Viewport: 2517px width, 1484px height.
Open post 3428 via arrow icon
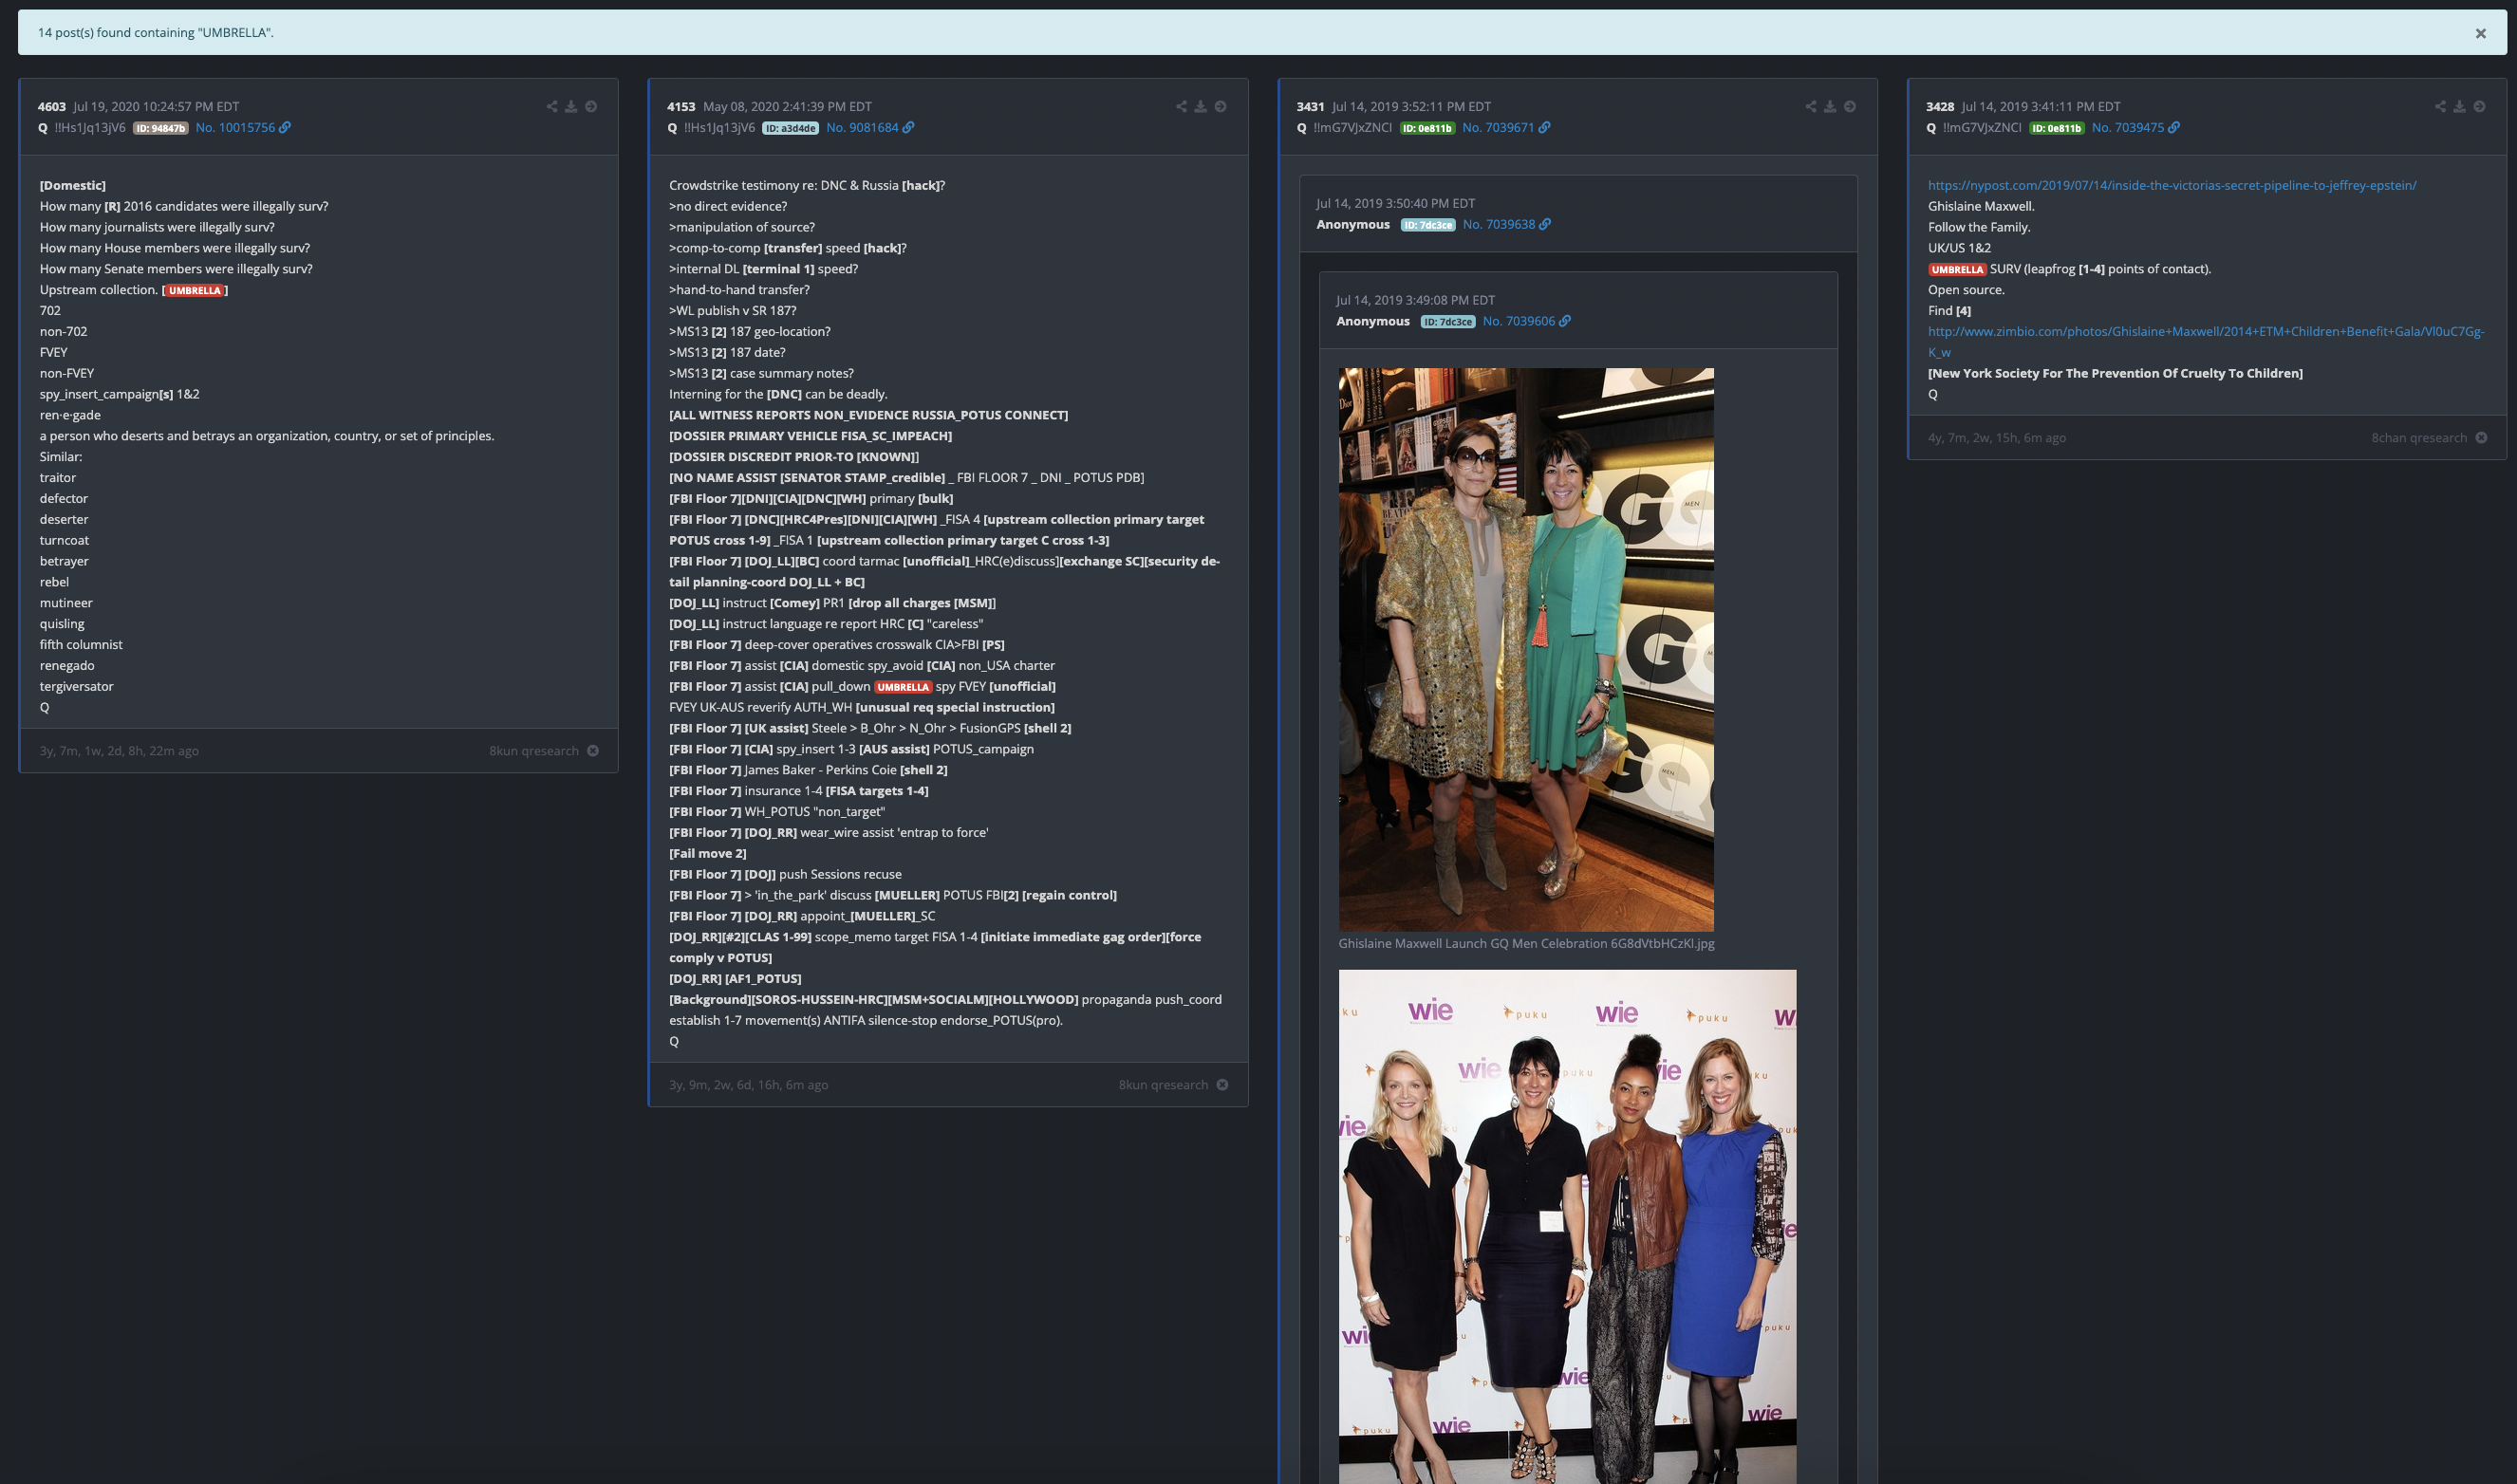coord(2479,106)
